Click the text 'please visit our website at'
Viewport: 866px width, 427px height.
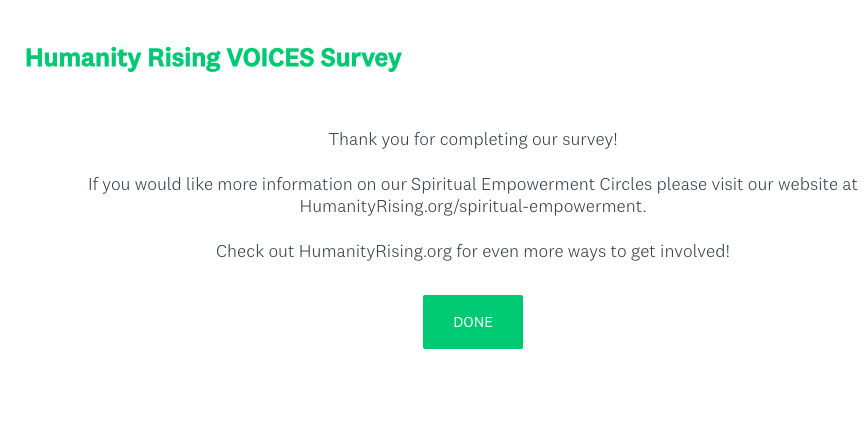pos(754,184)
